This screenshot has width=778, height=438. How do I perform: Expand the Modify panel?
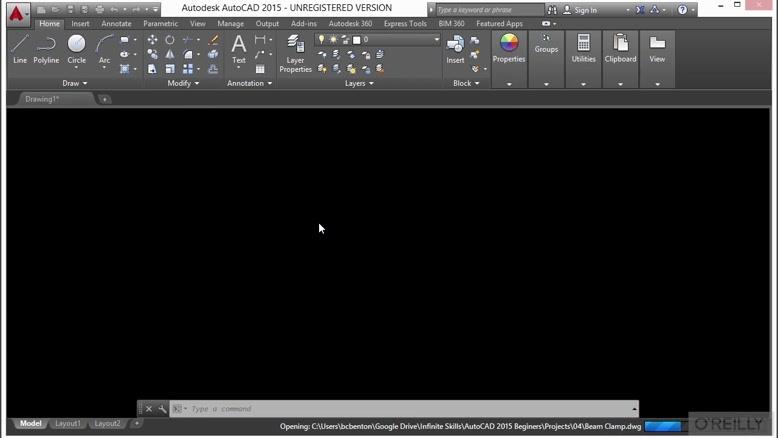pos(183,83)
